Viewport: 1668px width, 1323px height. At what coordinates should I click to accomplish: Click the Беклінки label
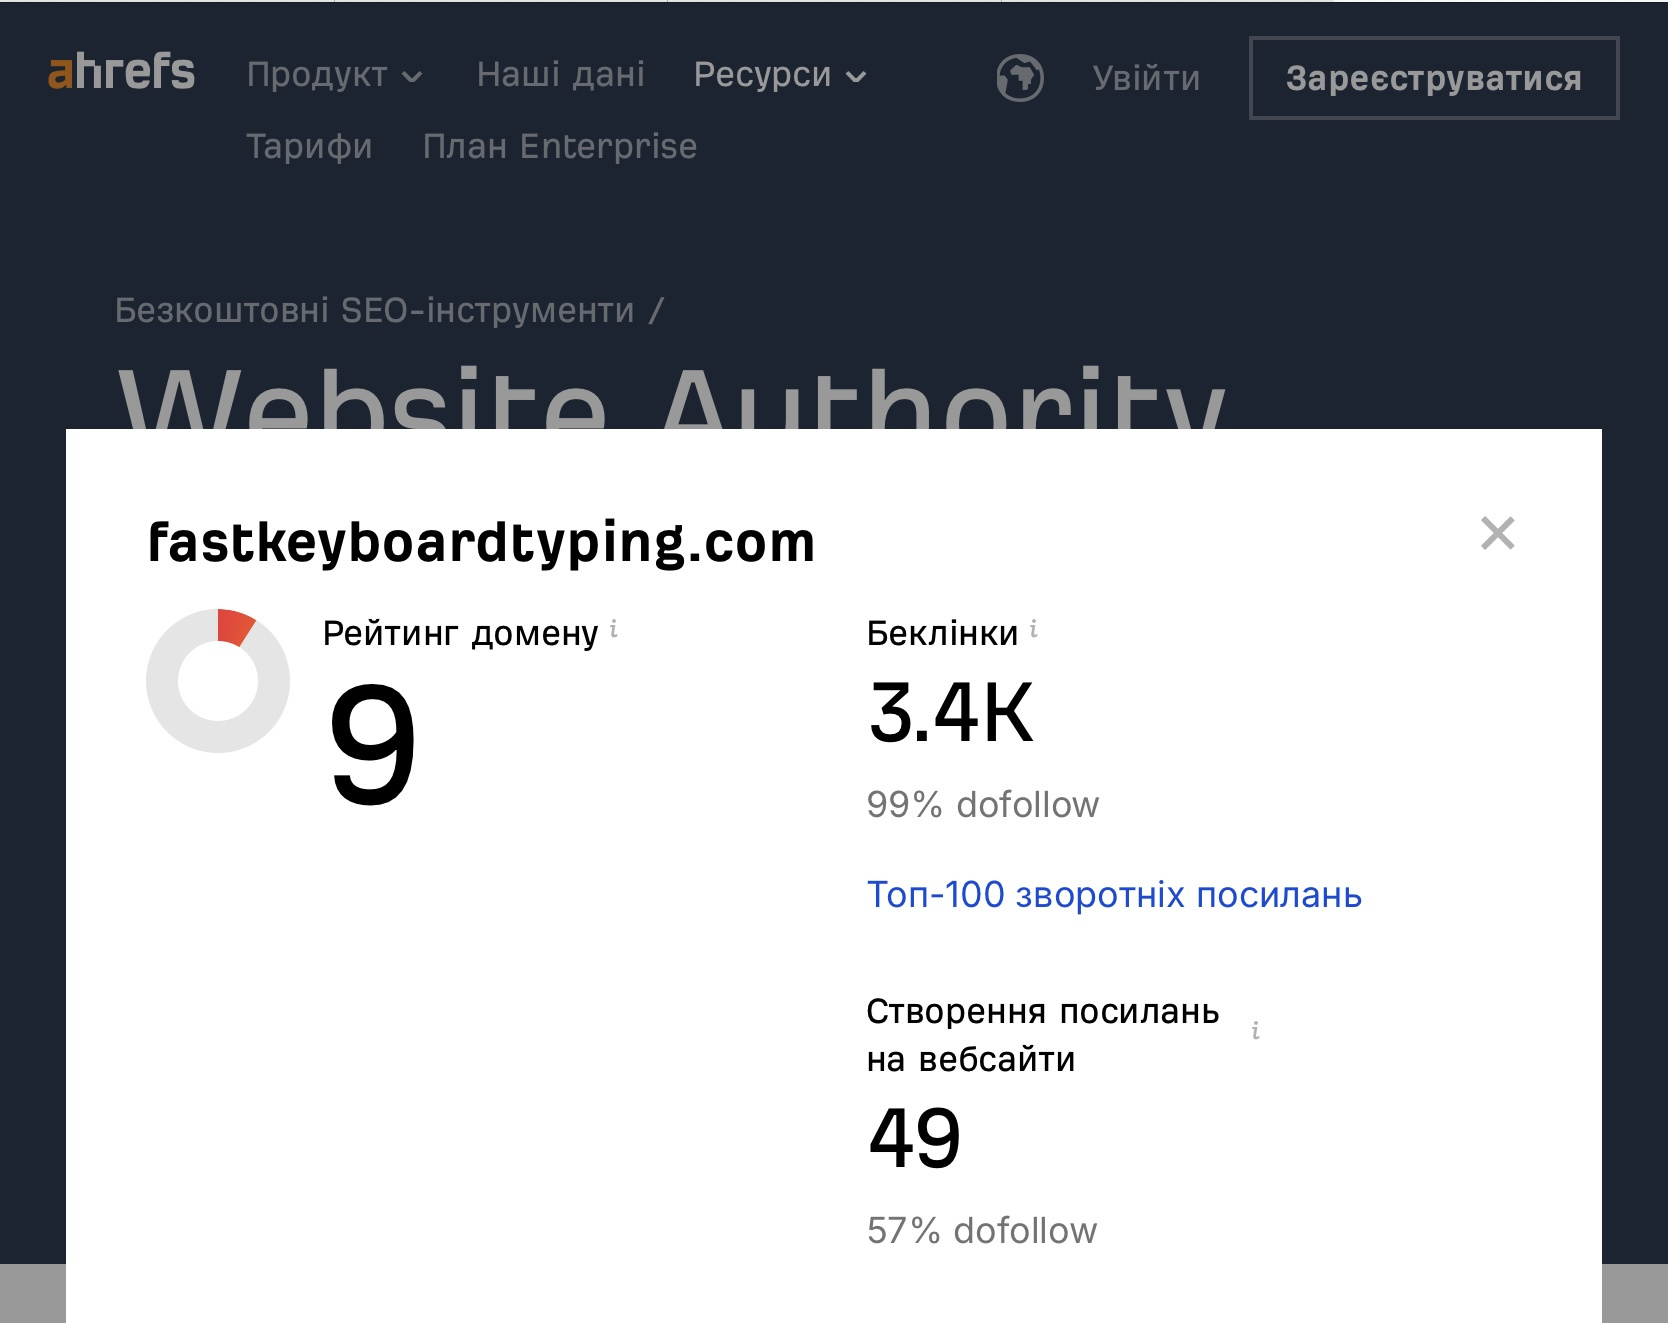942,634
